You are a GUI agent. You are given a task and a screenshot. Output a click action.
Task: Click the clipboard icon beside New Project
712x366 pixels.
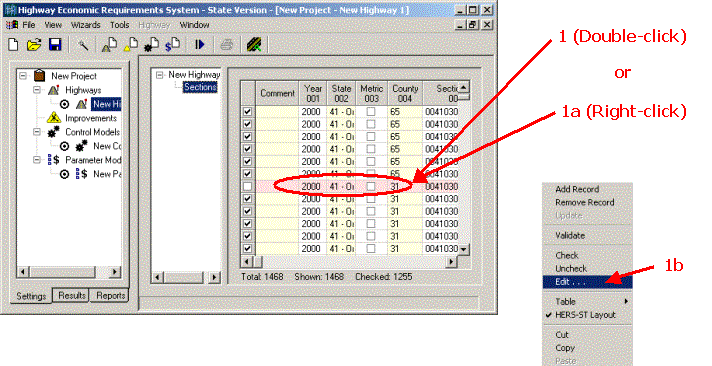click(40, 75)
